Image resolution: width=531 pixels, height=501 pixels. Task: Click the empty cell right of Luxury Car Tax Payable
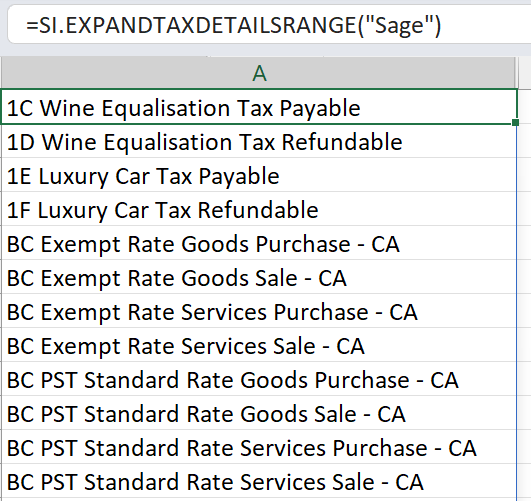(525, 175)
